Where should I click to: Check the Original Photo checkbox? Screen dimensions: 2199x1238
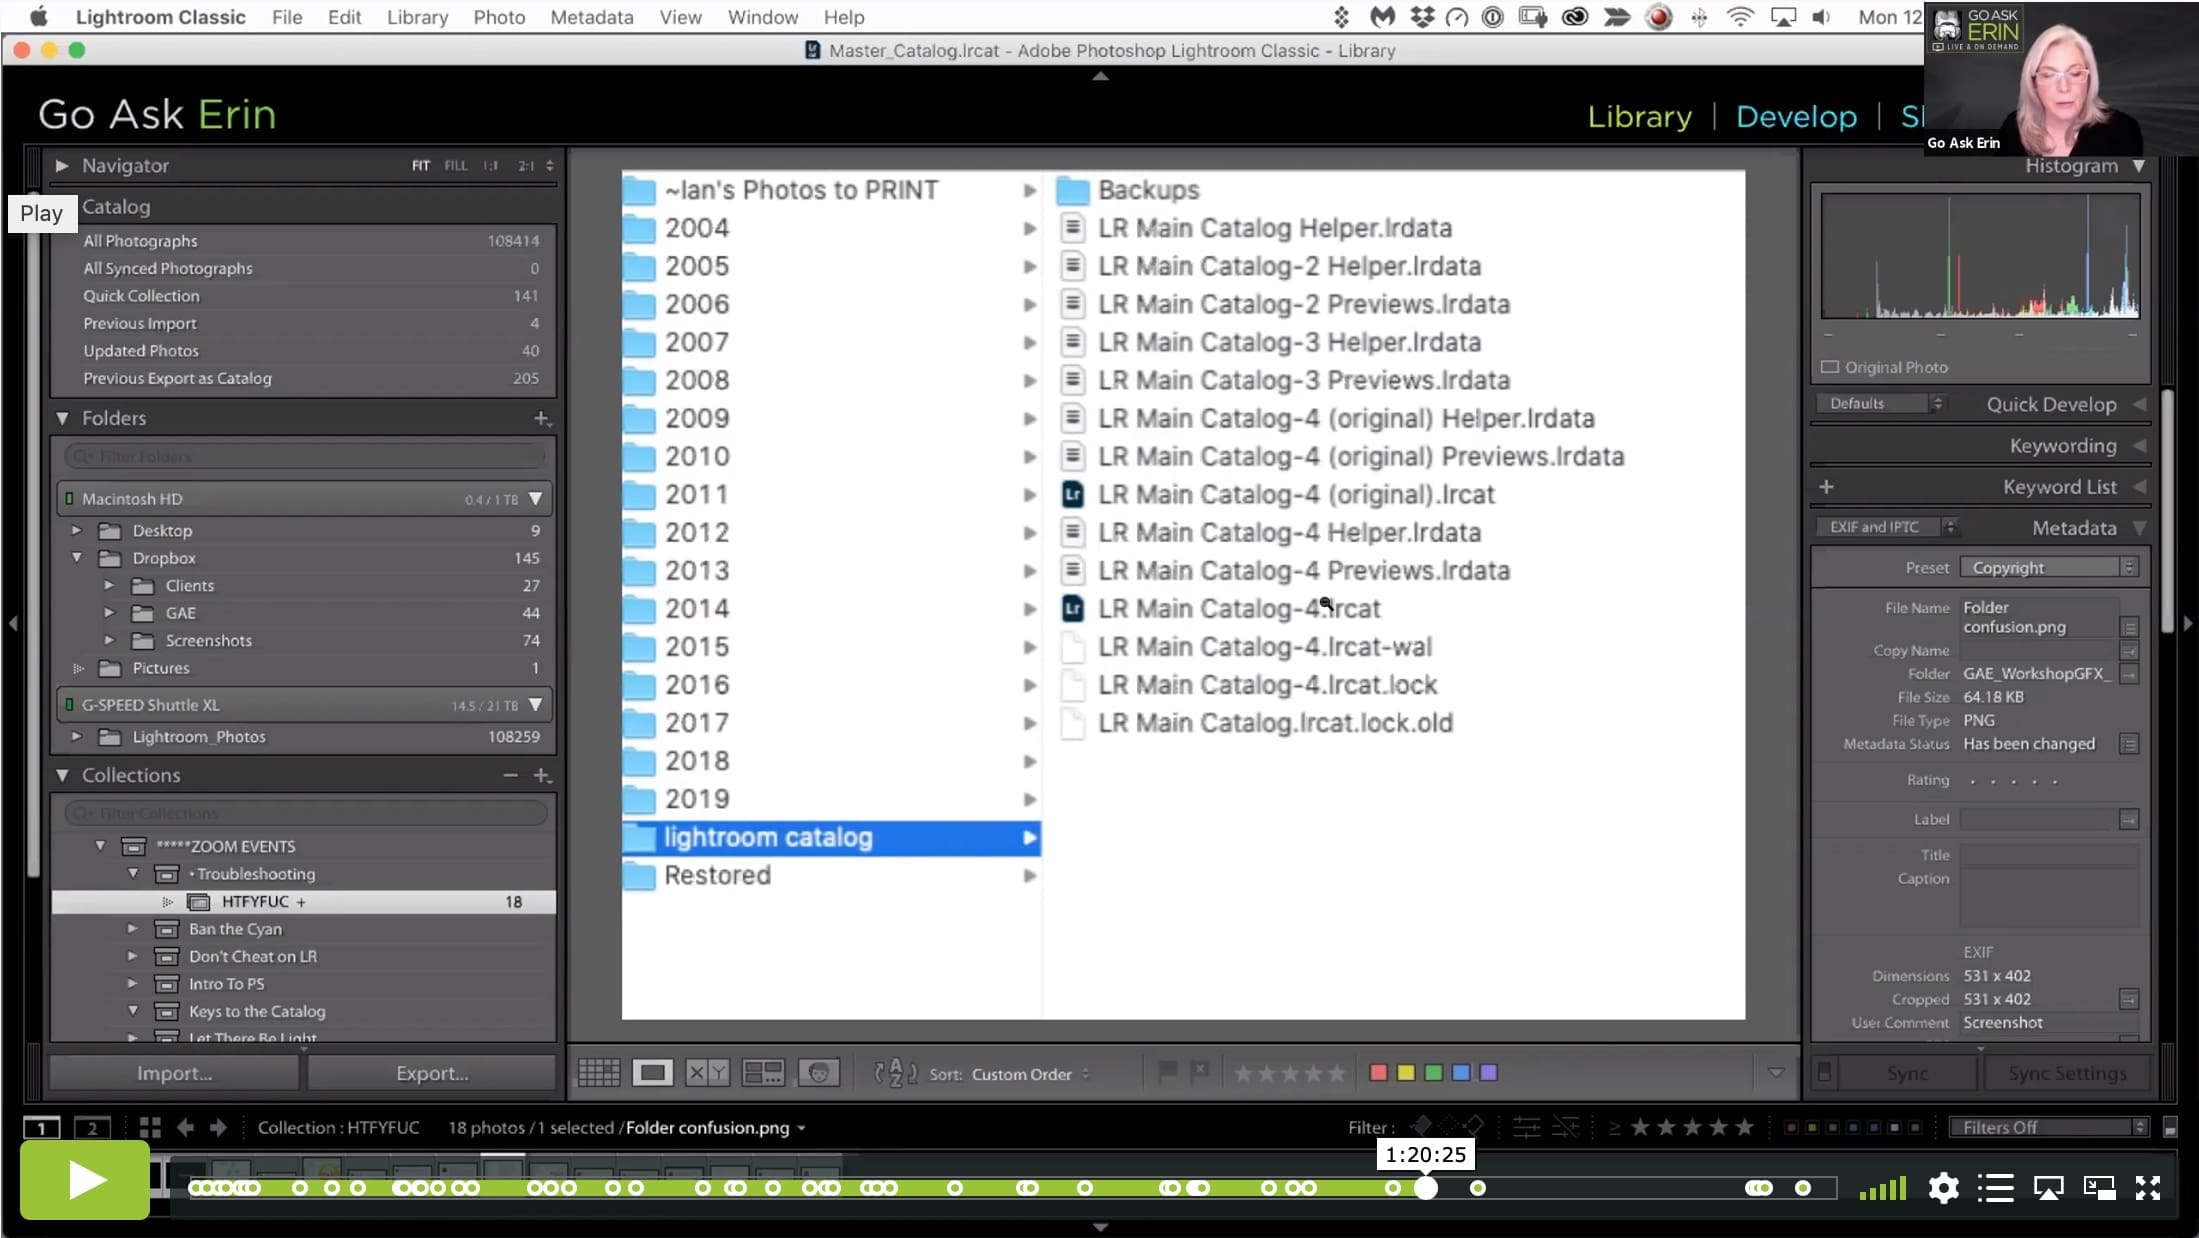pos(1830,367)
